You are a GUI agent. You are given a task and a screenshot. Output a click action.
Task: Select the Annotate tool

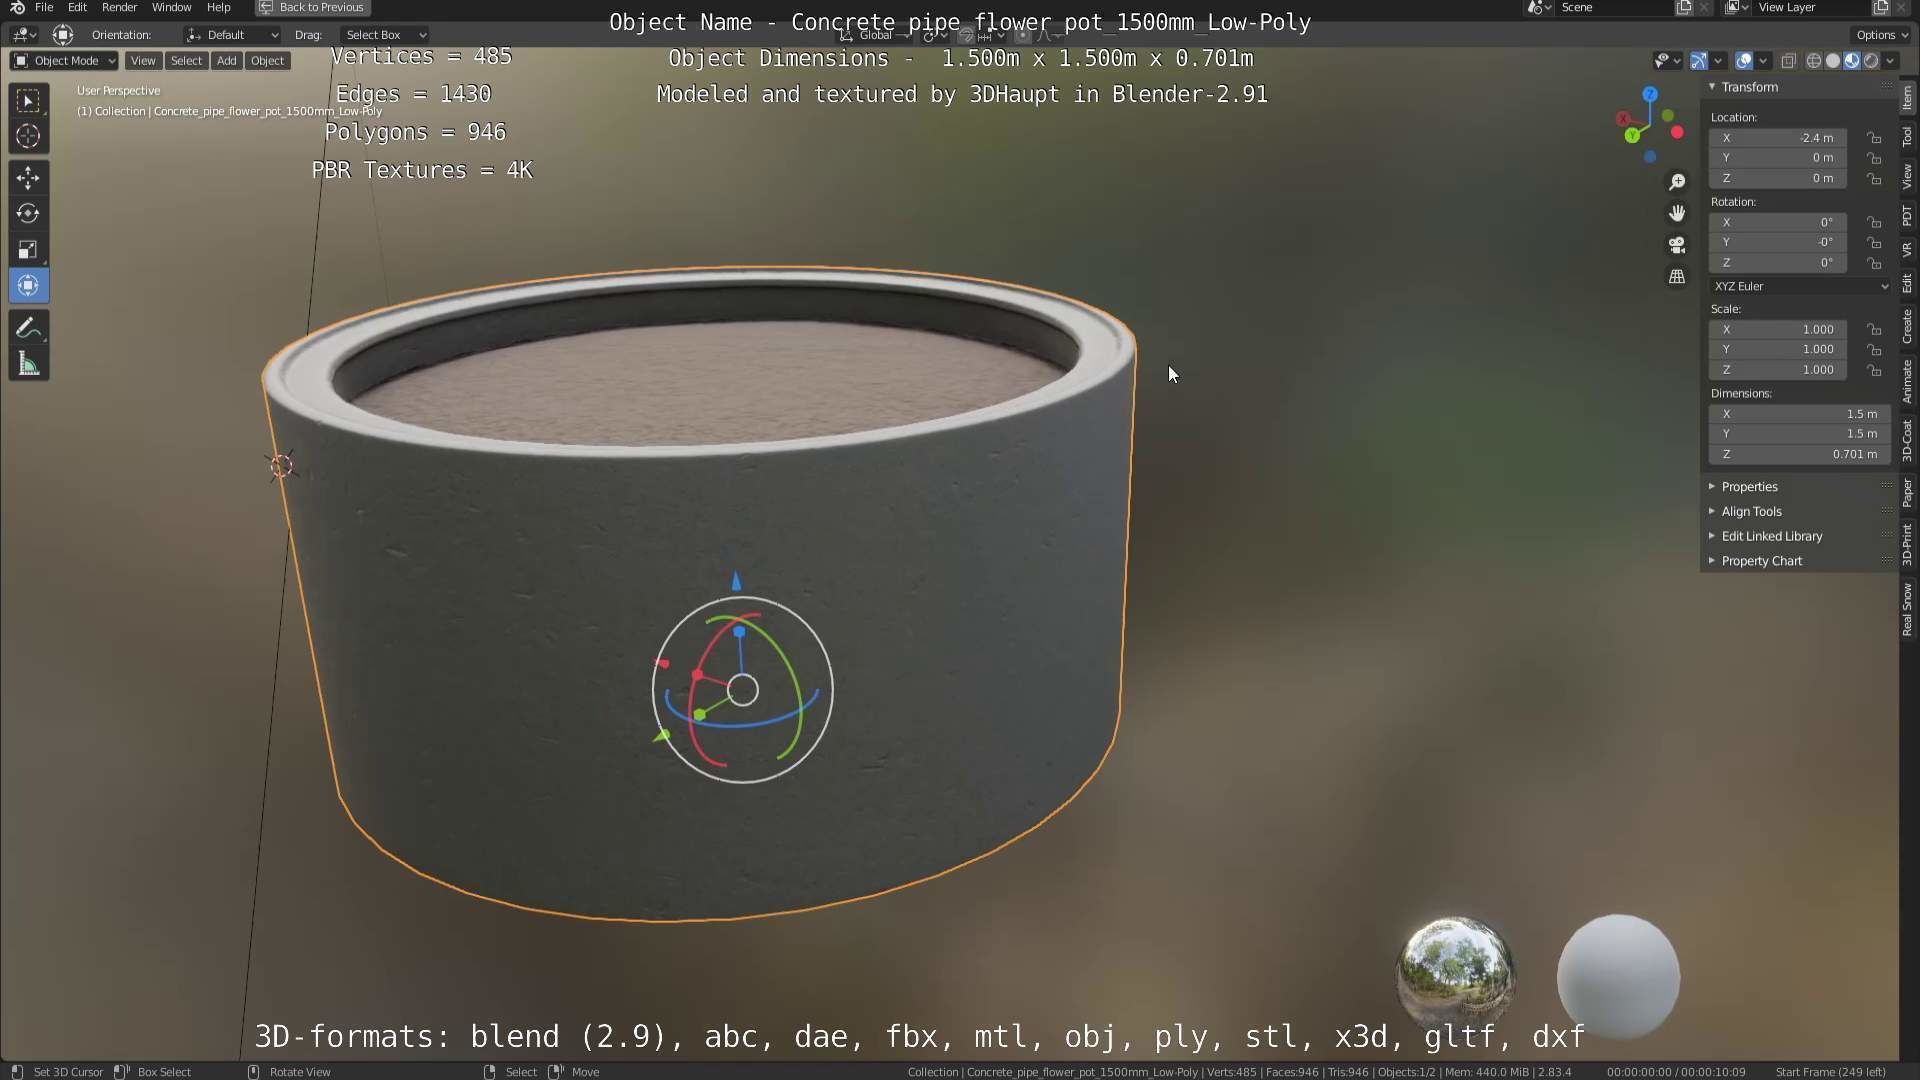pyautogui.click(x=28, y=328)
